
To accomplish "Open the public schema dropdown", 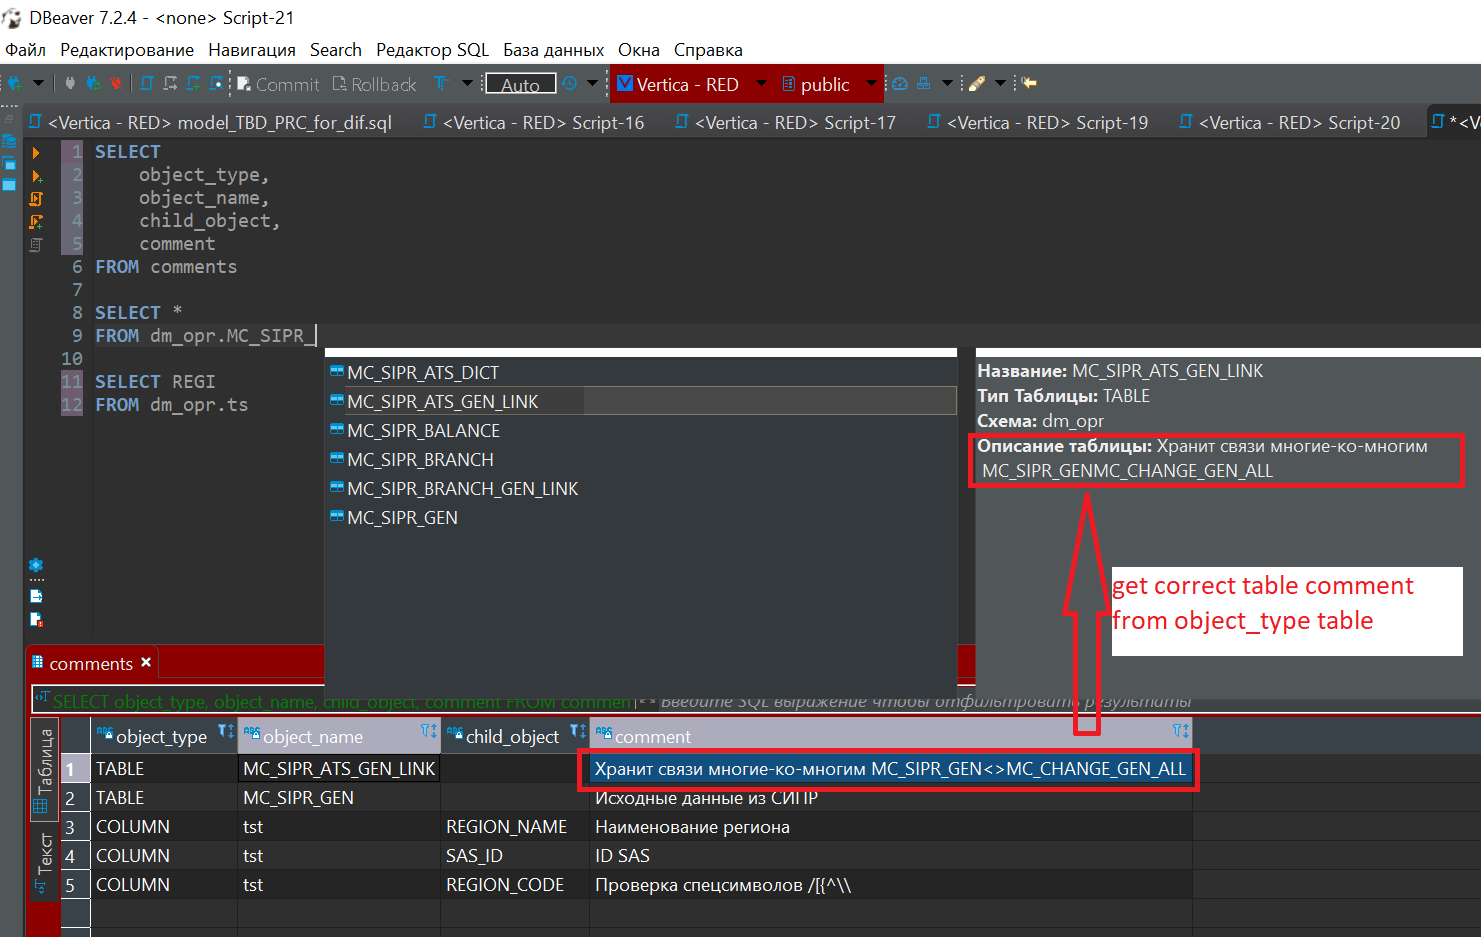I will click(x=870, y=84).
